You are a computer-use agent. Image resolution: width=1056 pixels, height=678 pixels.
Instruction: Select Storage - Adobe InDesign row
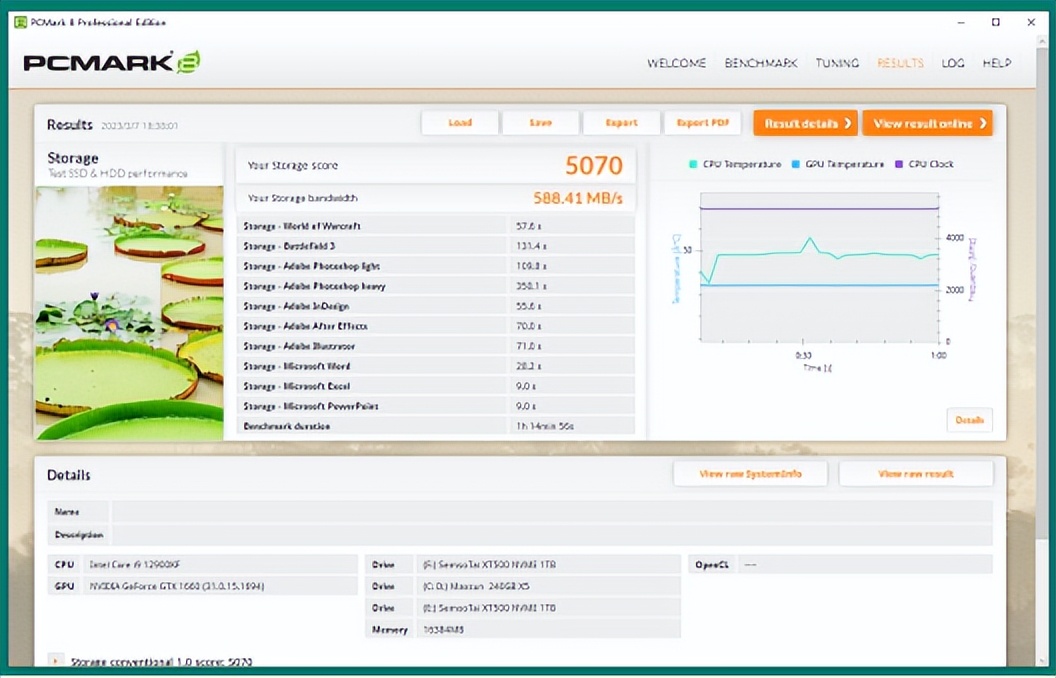pyautogui.click(x=436, y=306)
